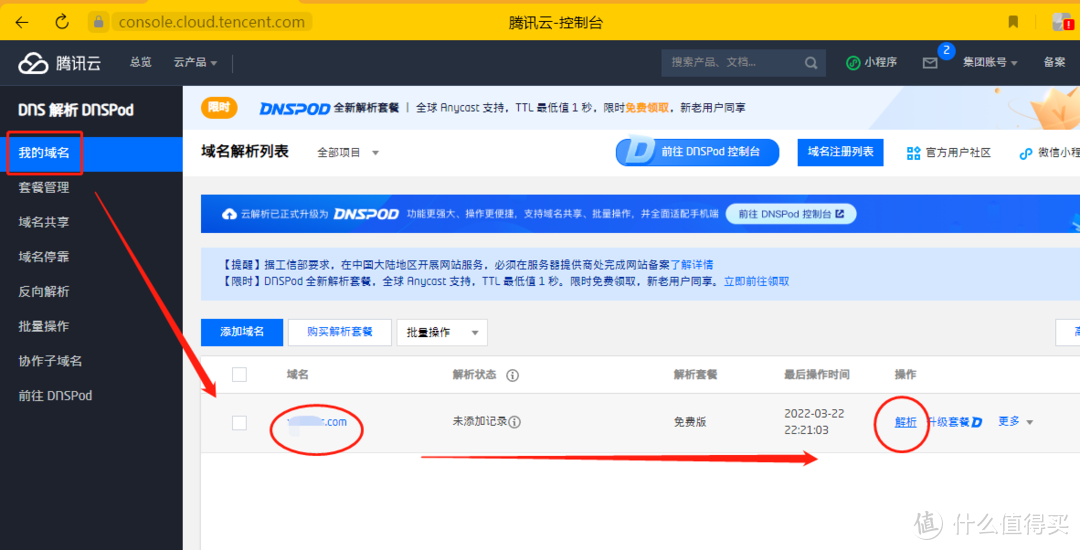This screenshot has width=1080, height=550.
Task: Click the 解析 link in domain row
Action: 906,422
